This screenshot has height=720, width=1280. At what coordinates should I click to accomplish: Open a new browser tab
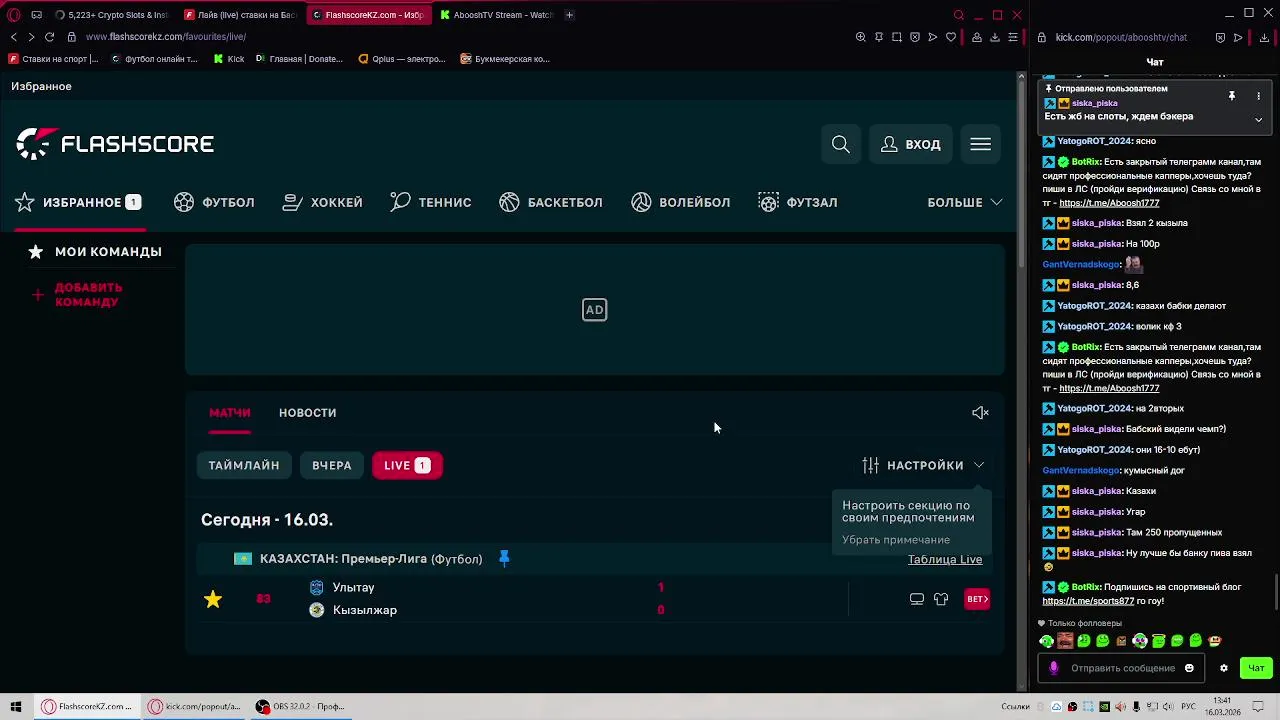click(569, 15)
